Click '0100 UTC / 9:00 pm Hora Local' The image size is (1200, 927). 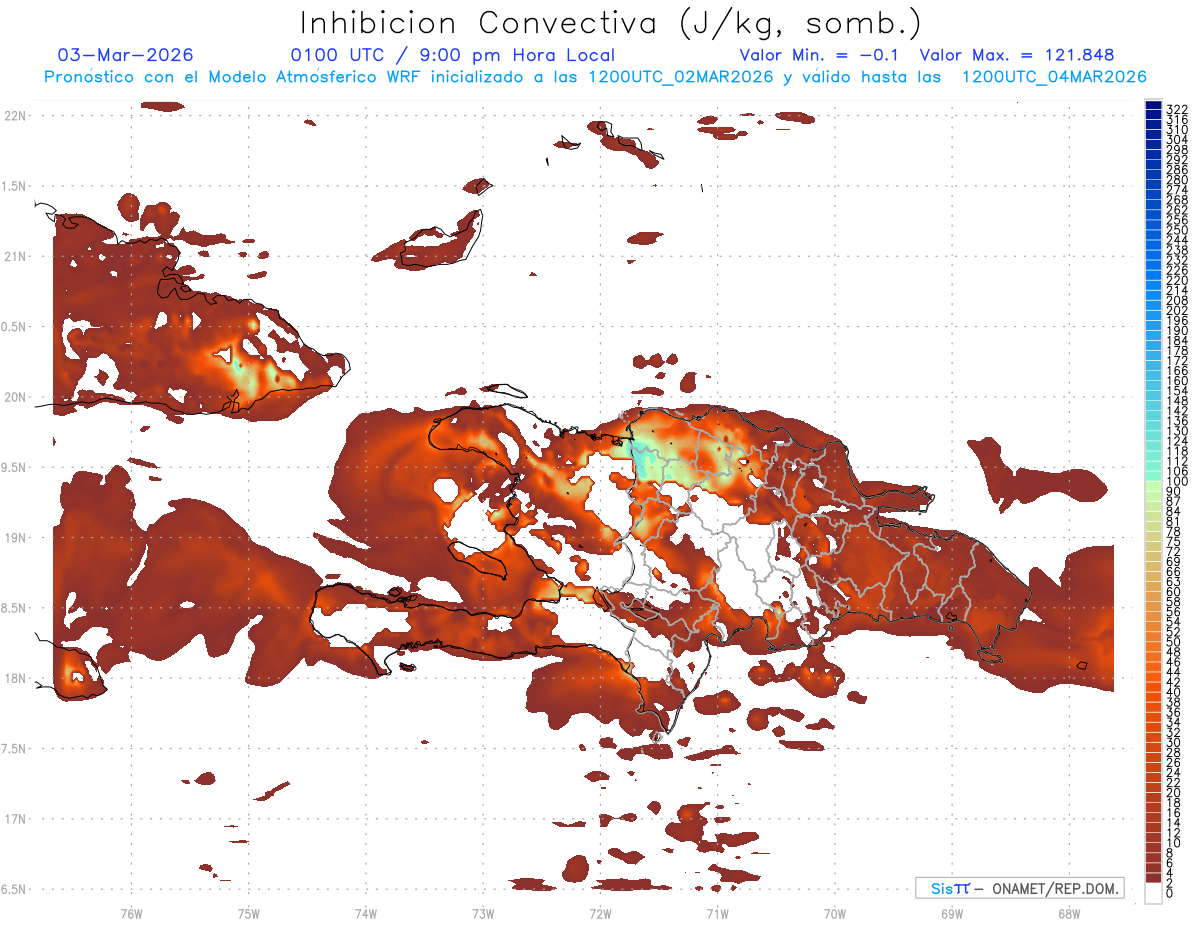(x=453, y=55)
